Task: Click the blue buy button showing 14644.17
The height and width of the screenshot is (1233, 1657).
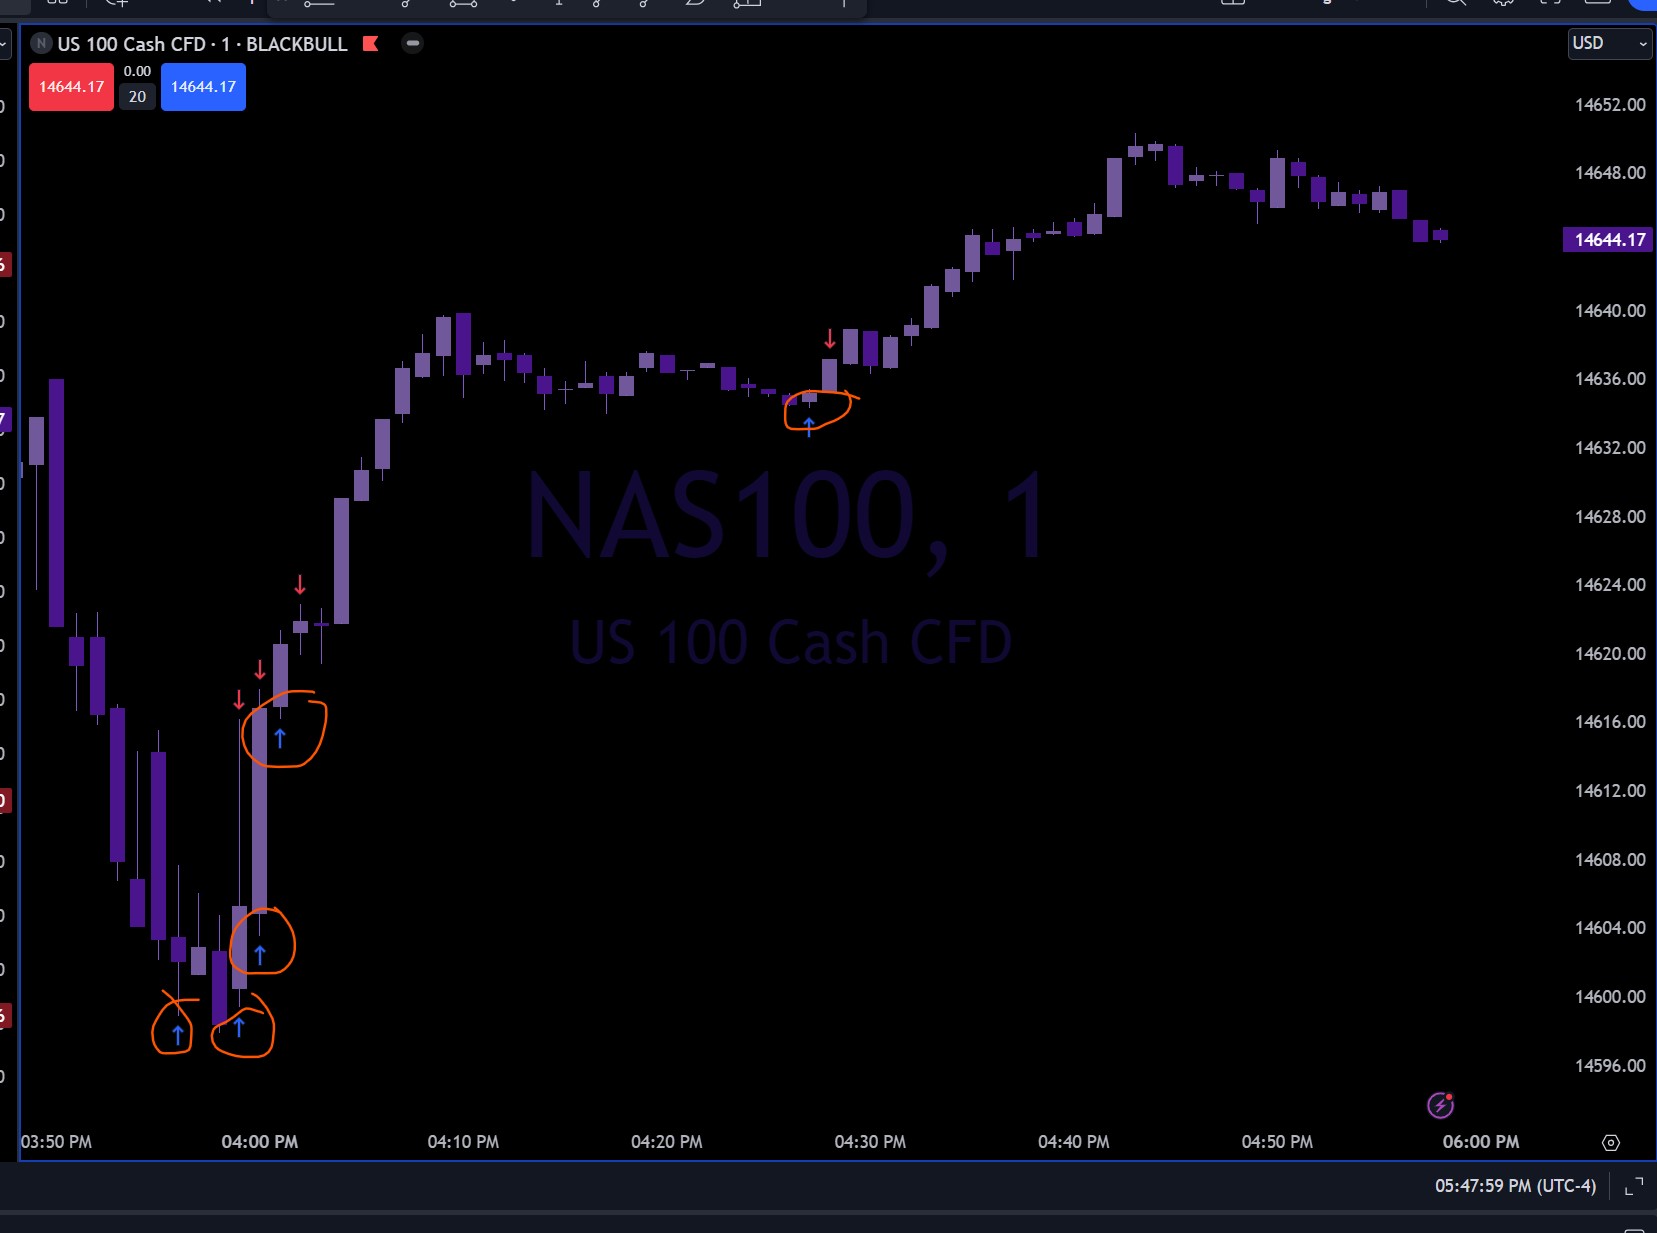Action: pyautogui.click(x=203, y=87)
